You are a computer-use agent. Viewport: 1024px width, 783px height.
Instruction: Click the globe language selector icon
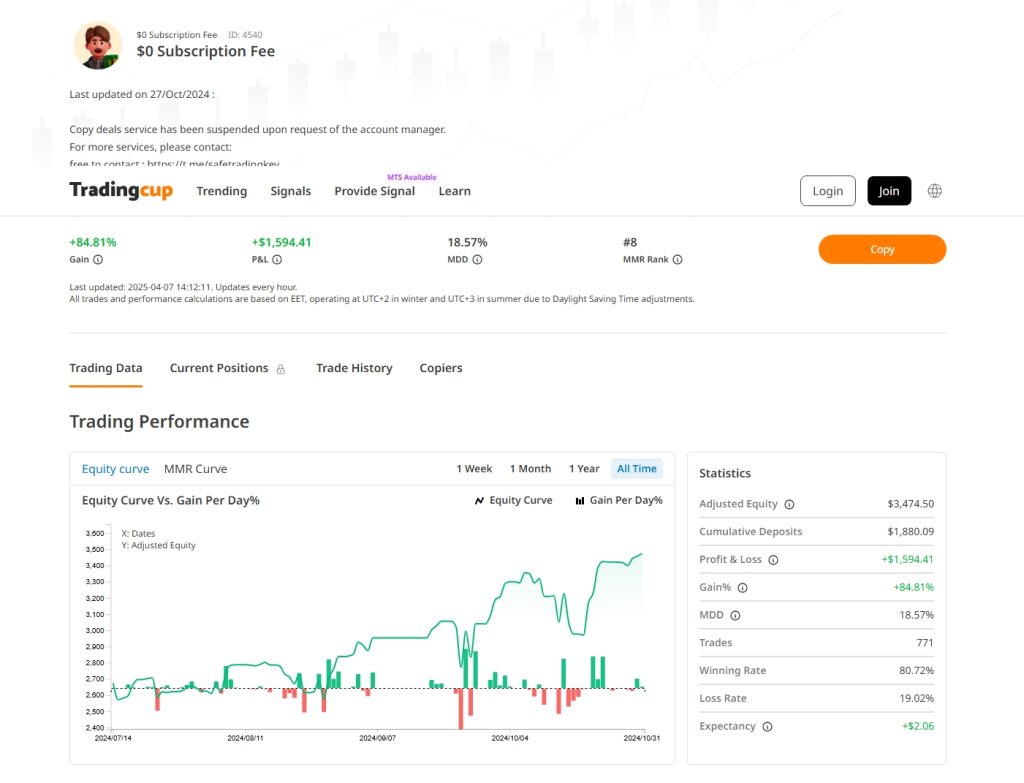pyautogui.click(x=934, y=191)
